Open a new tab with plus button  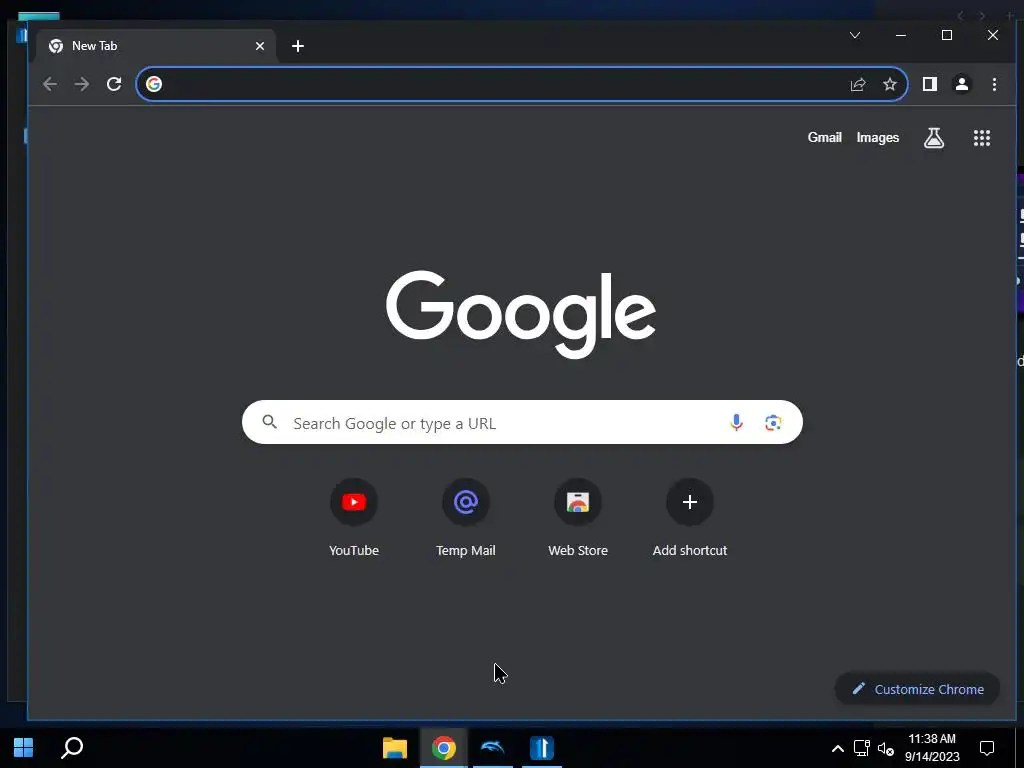pos(298,46)
